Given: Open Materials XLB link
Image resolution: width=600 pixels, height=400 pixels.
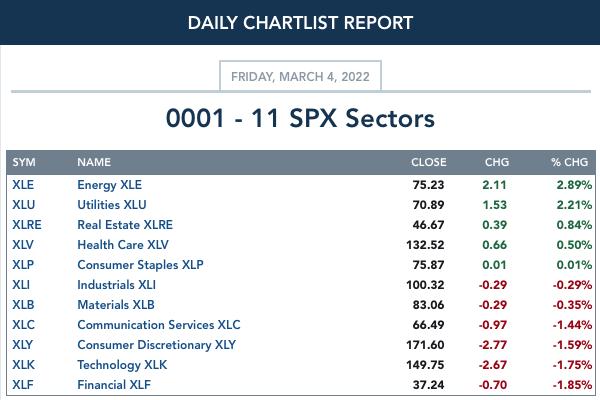Looking at the screenshot, I should [x=116, y=305].
